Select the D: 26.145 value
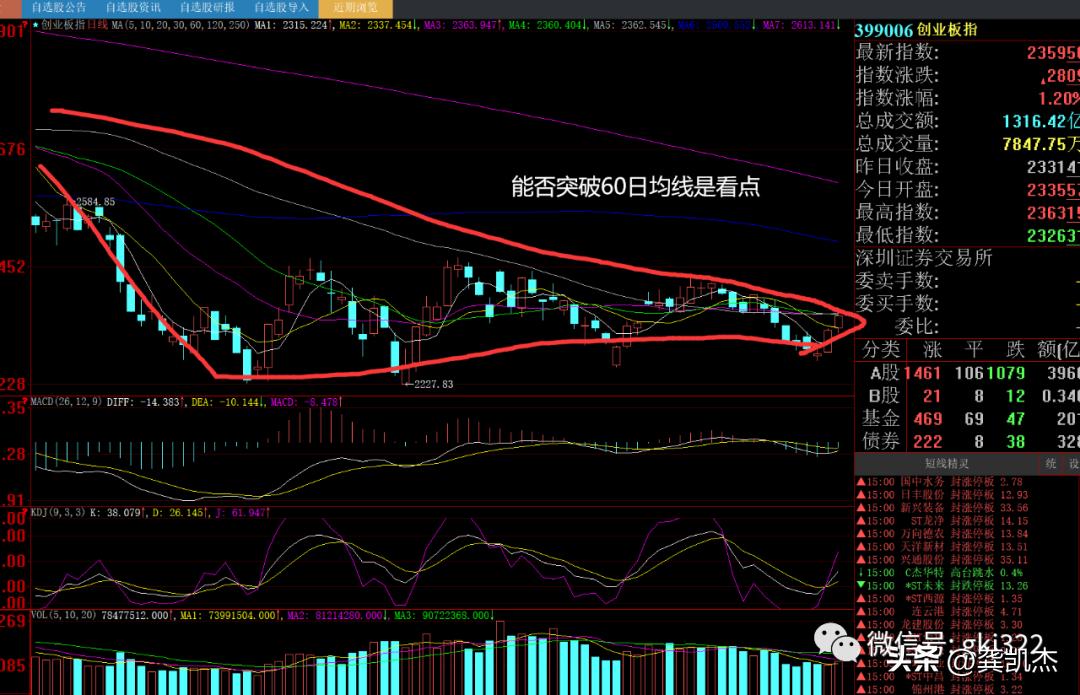Image resolution: width=1080 pixels, height=695 pixels. pyautogui.click(x=180, y=513)
